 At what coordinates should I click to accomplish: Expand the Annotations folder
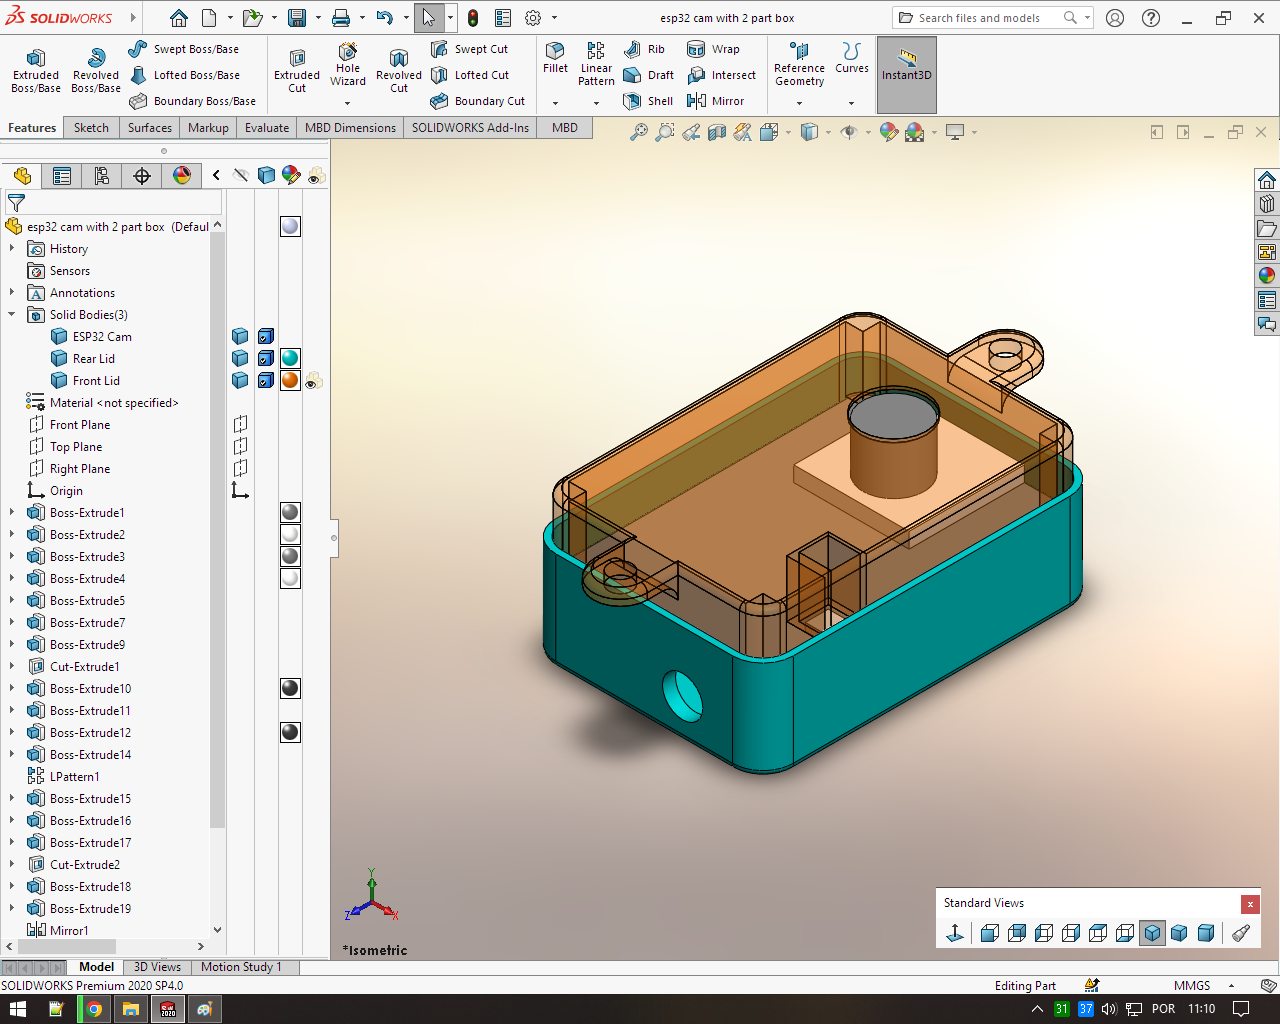(x=12, y=292)
